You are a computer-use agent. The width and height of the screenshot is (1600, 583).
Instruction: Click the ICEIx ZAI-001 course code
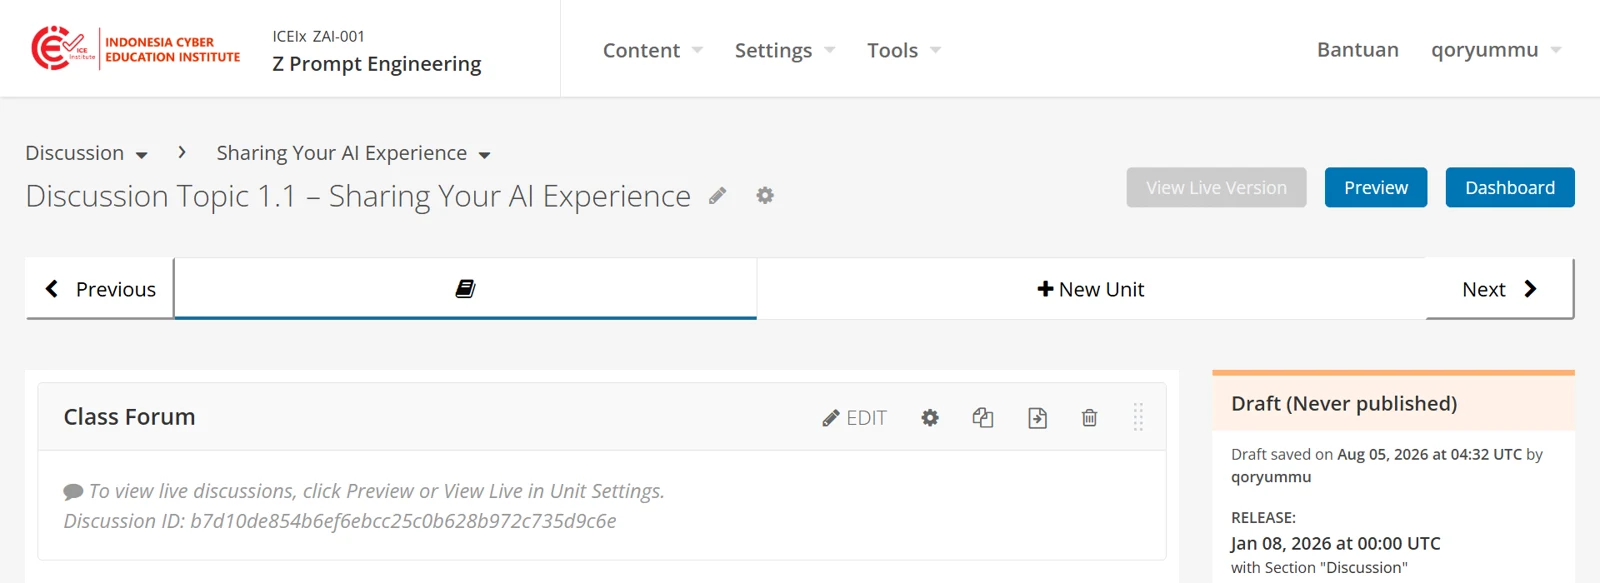coord(319,36)
